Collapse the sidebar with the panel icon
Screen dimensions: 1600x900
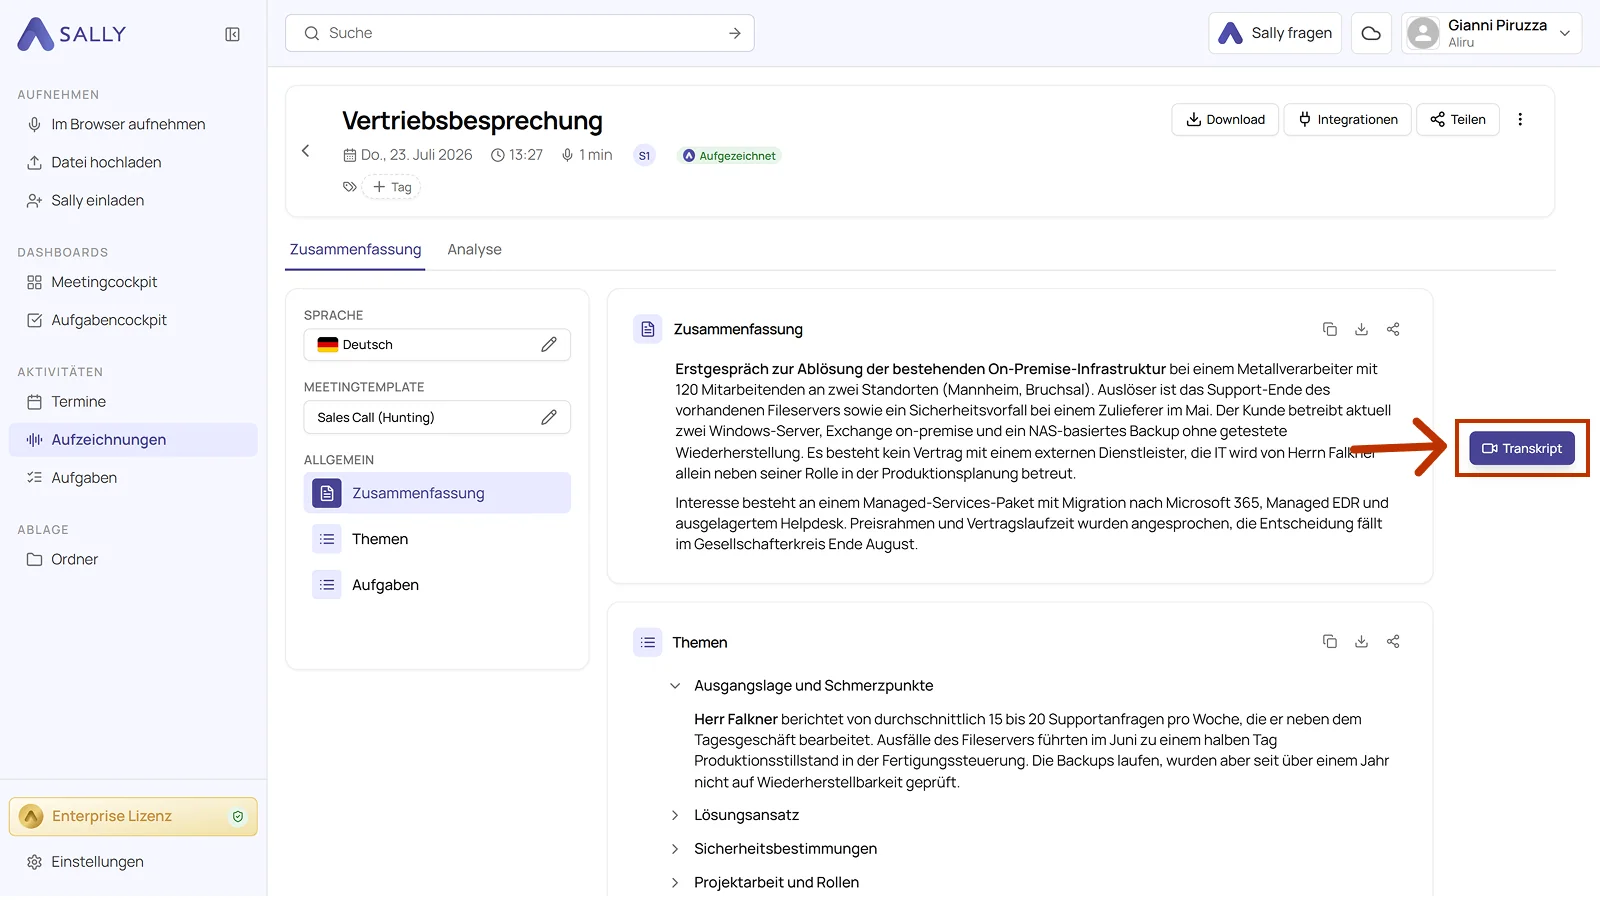click(232, 34)
